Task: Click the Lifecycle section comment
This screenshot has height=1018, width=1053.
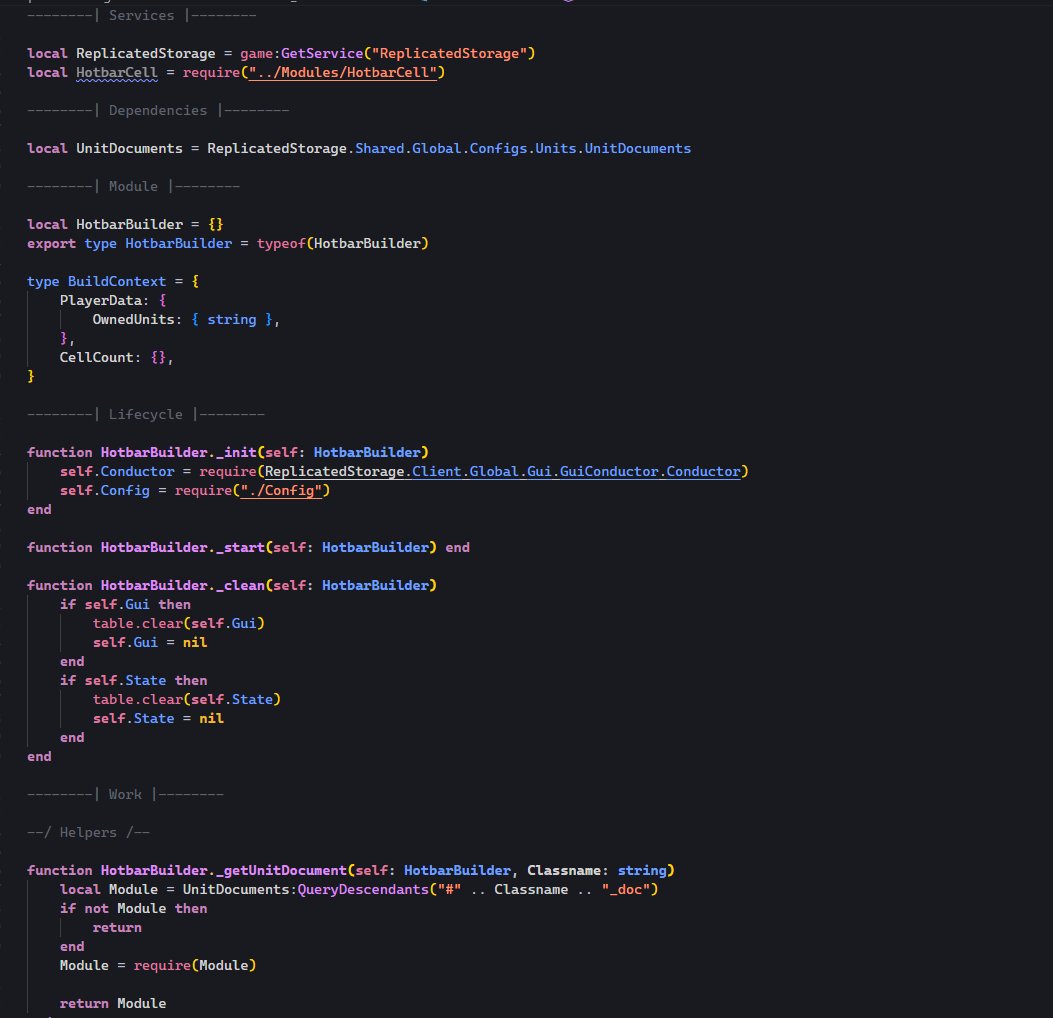Action: point(146,415)
